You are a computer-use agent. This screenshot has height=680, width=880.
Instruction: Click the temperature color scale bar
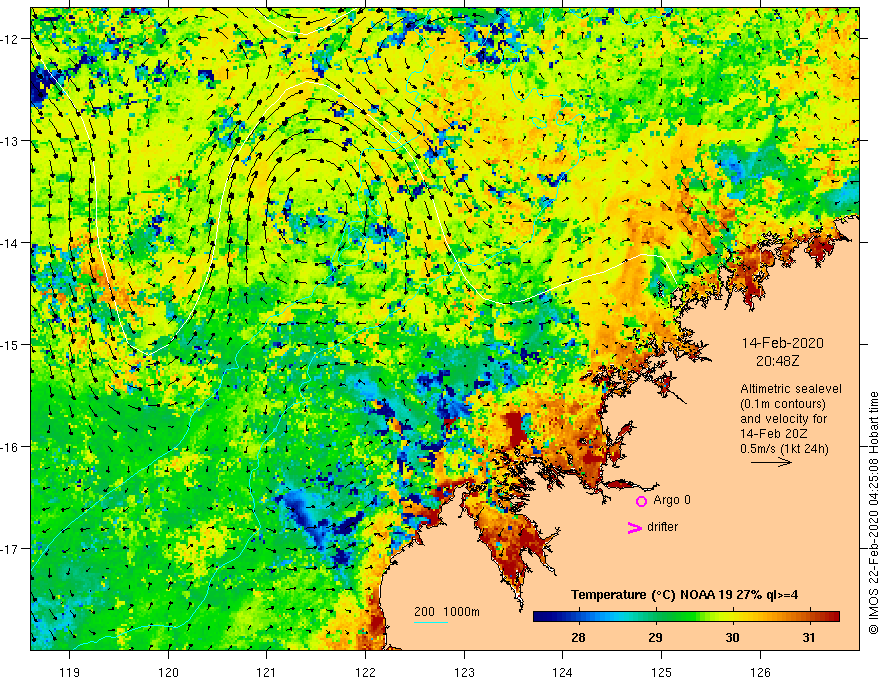(x=686, y=617)
